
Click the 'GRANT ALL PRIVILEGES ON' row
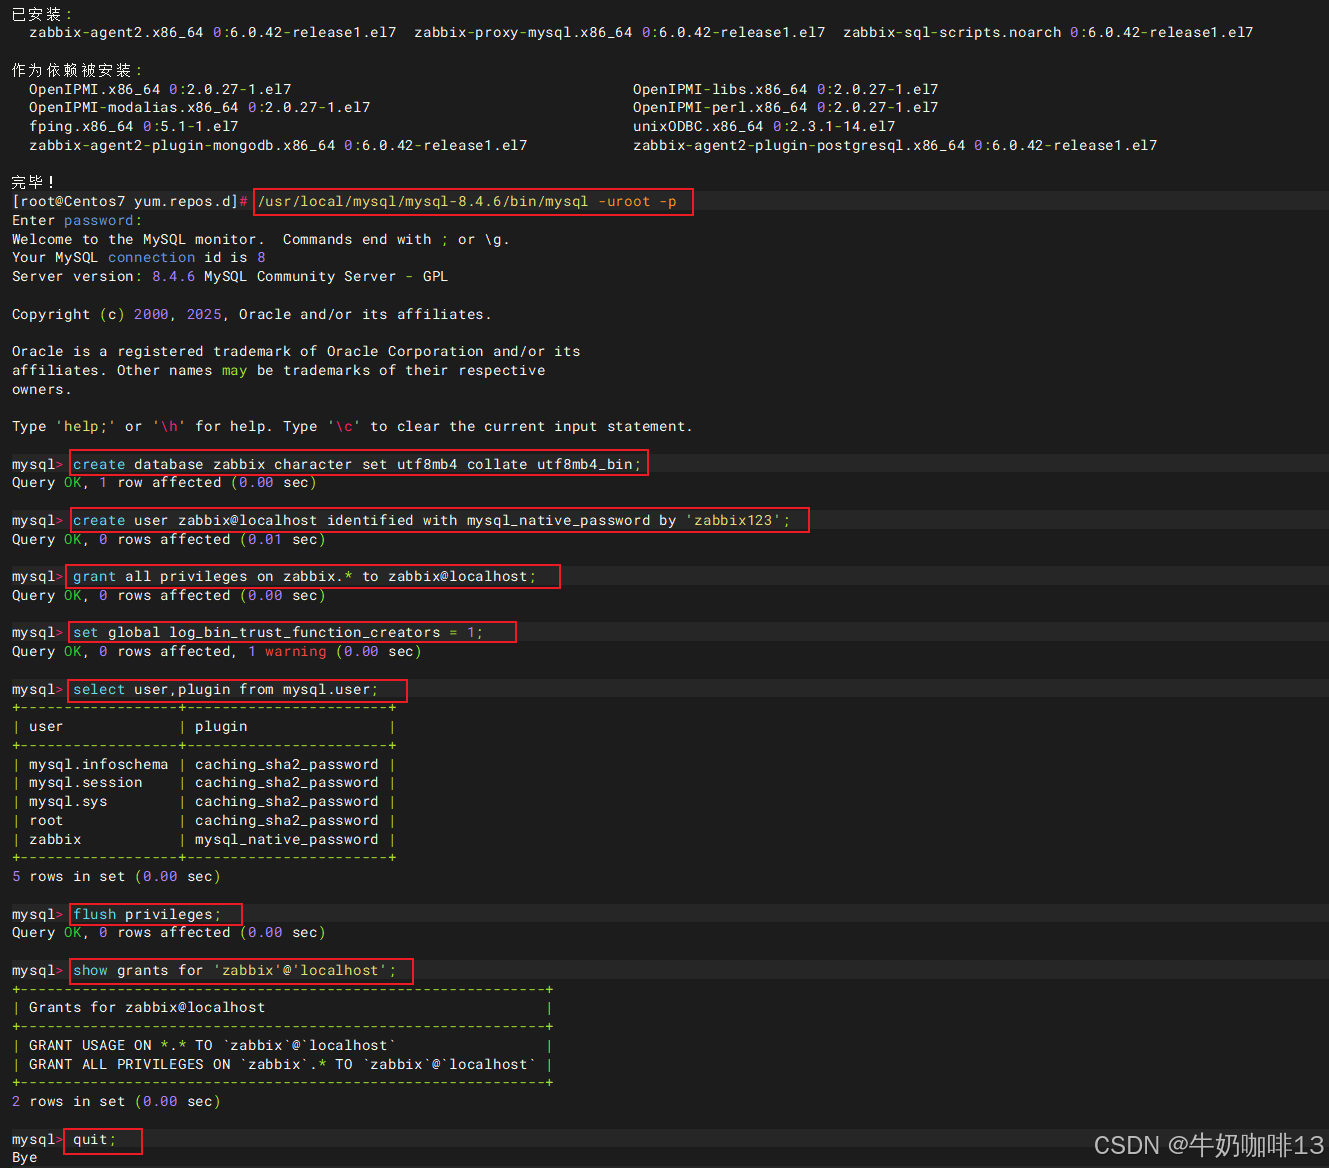click(x=282, y=1064)
